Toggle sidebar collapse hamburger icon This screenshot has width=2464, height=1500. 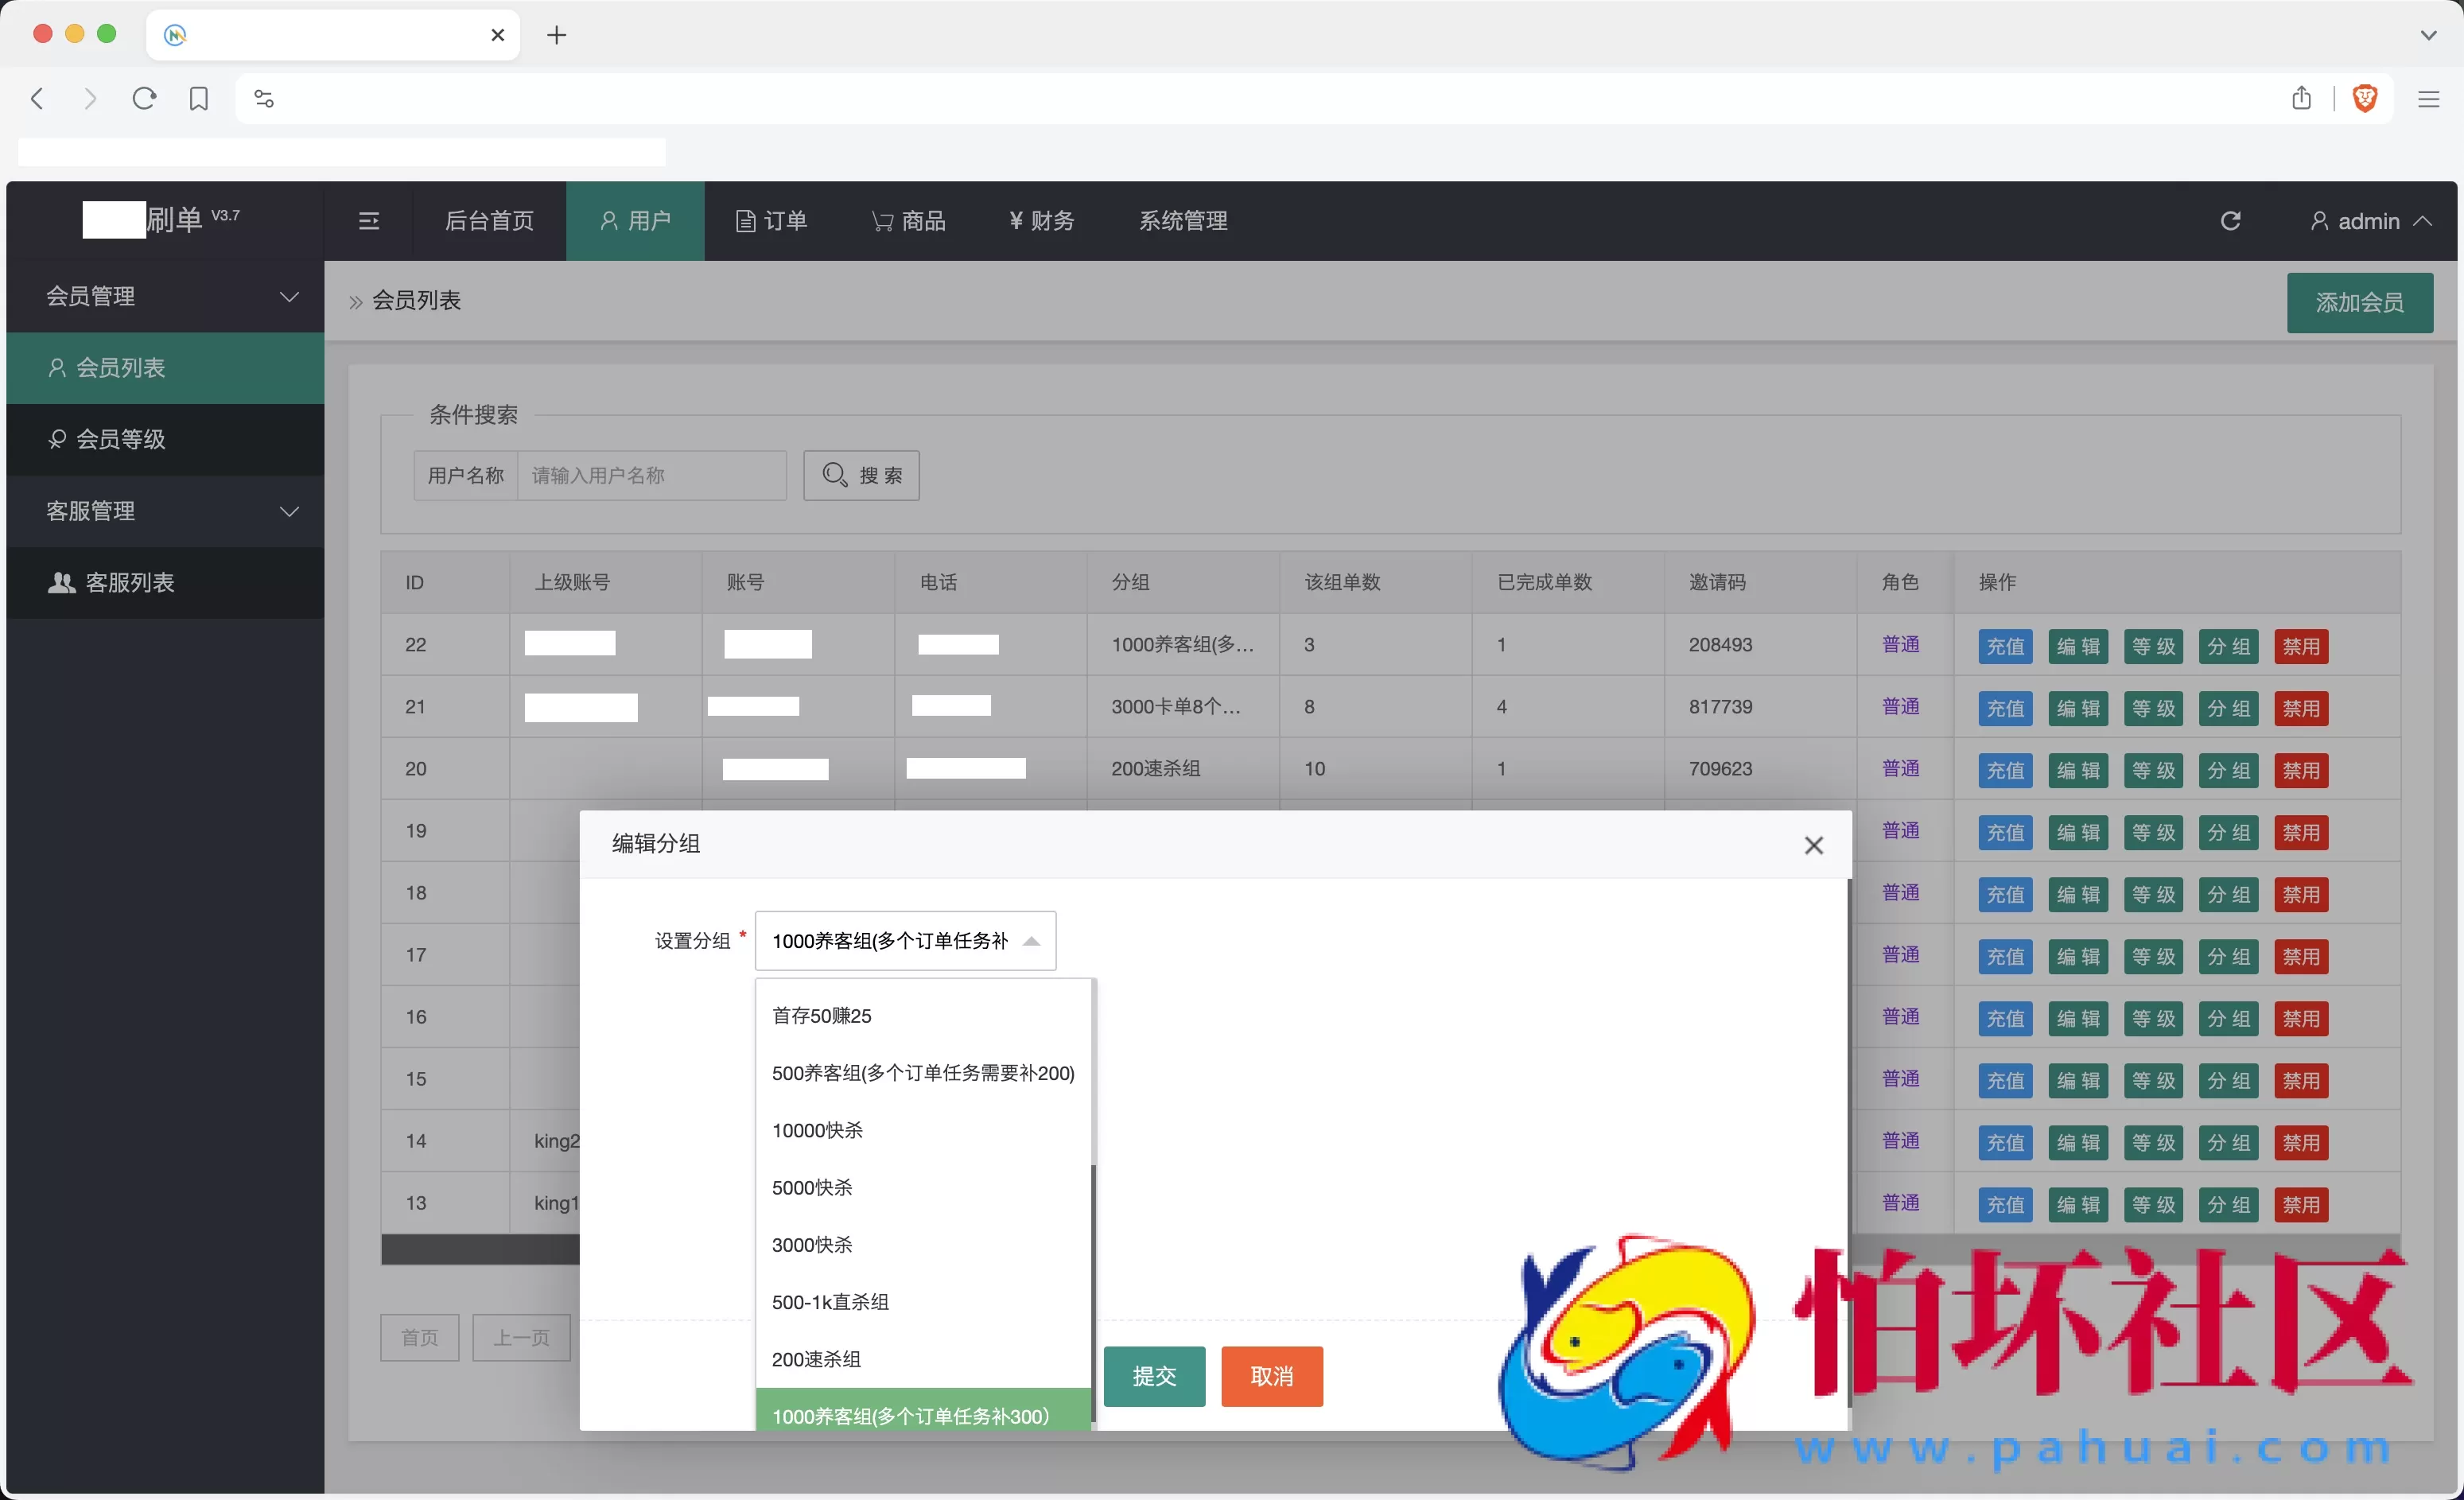(x=369, y=221)
